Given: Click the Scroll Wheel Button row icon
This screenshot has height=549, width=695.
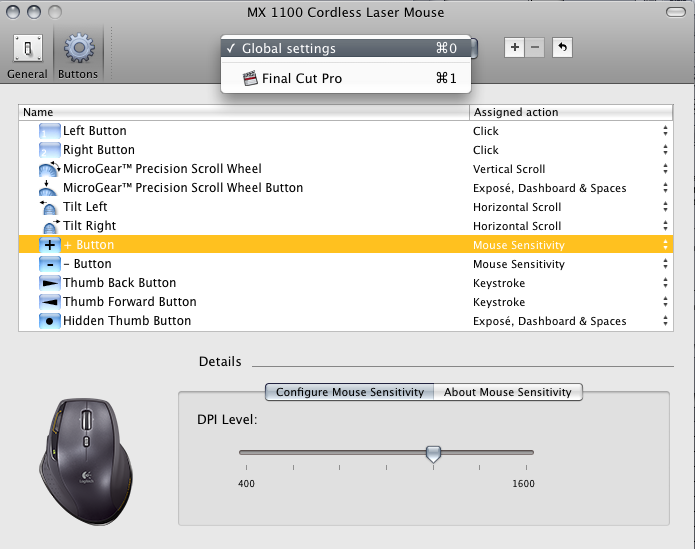Looking at the screenshot, I should point(48,188).
